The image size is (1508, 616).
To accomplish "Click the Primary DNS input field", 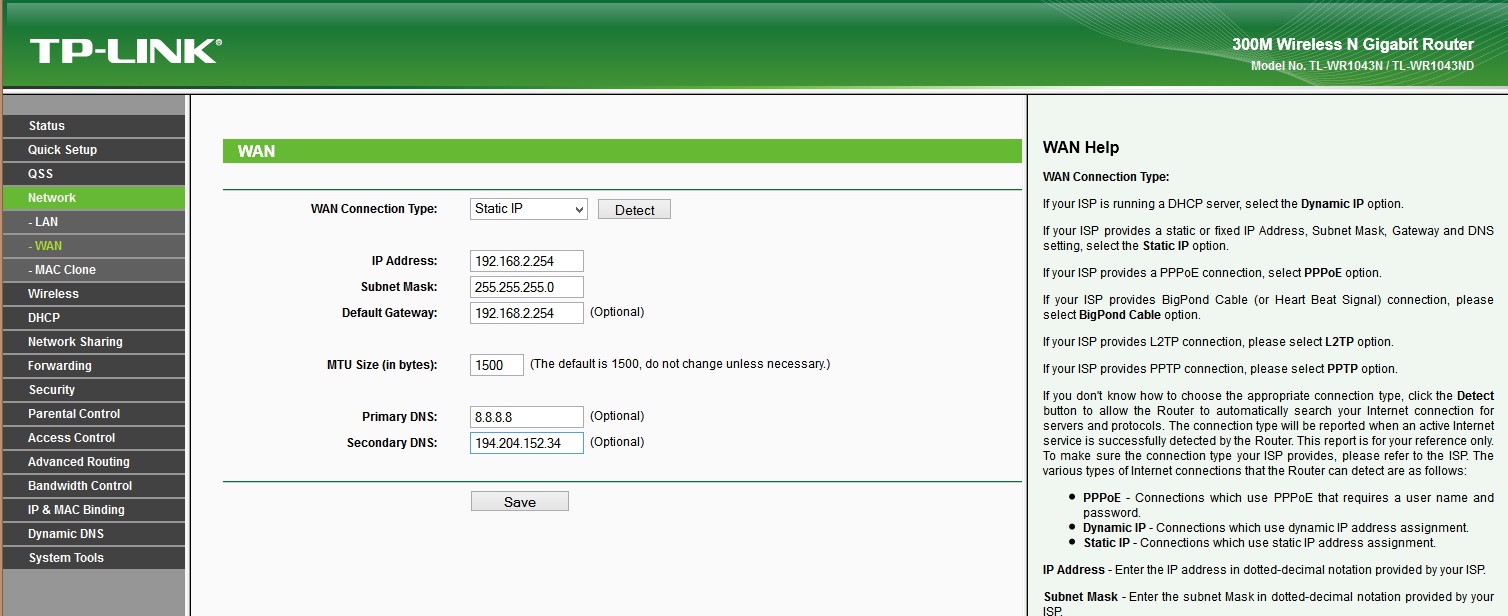I will (x=527, y=417).
